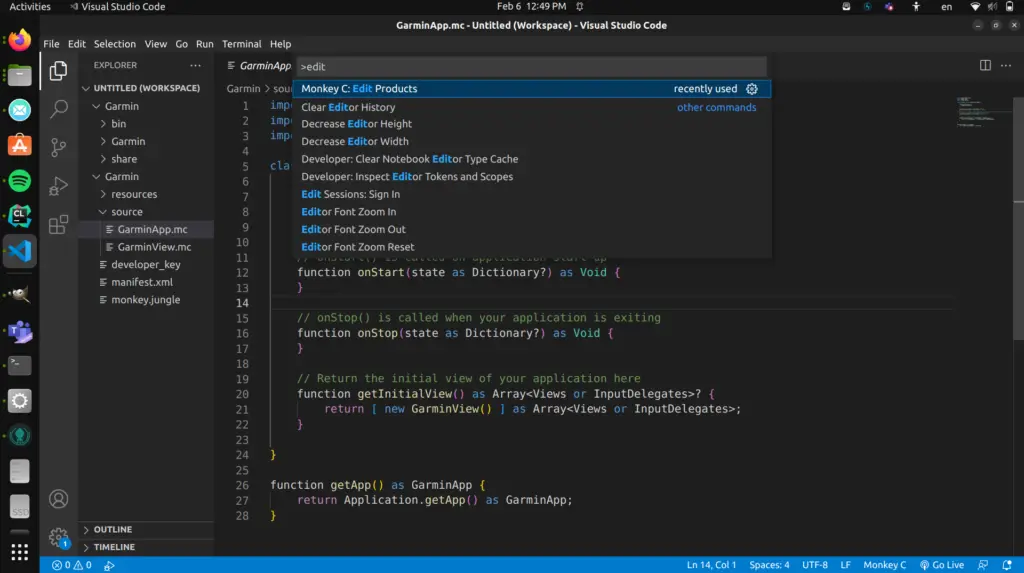This screenshot has width=1024, height=573.
Task: Select Edit Sessions: Sign In command
Action: click(532, 194)
